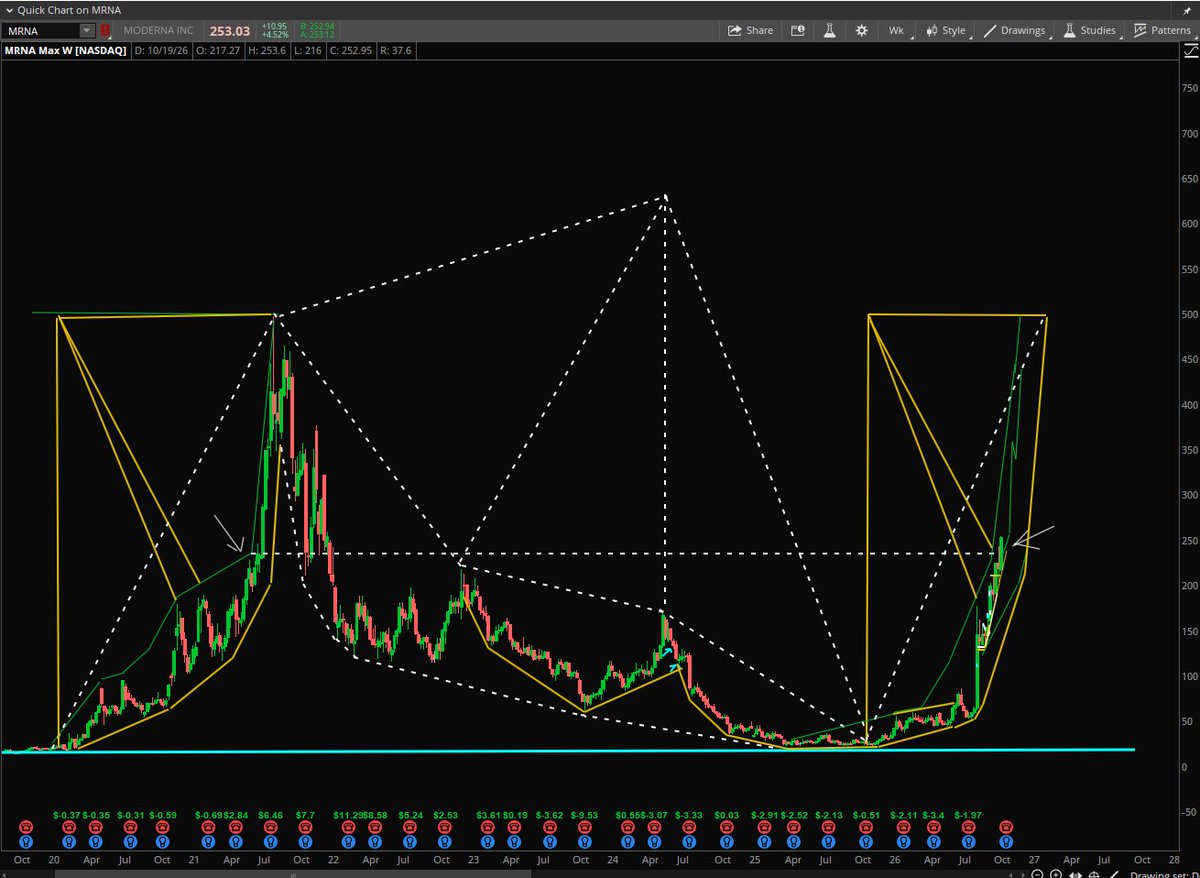The image size is (1200, 878).
Task: Click the crosshair cursor icon
Action: pos(1093,874)
